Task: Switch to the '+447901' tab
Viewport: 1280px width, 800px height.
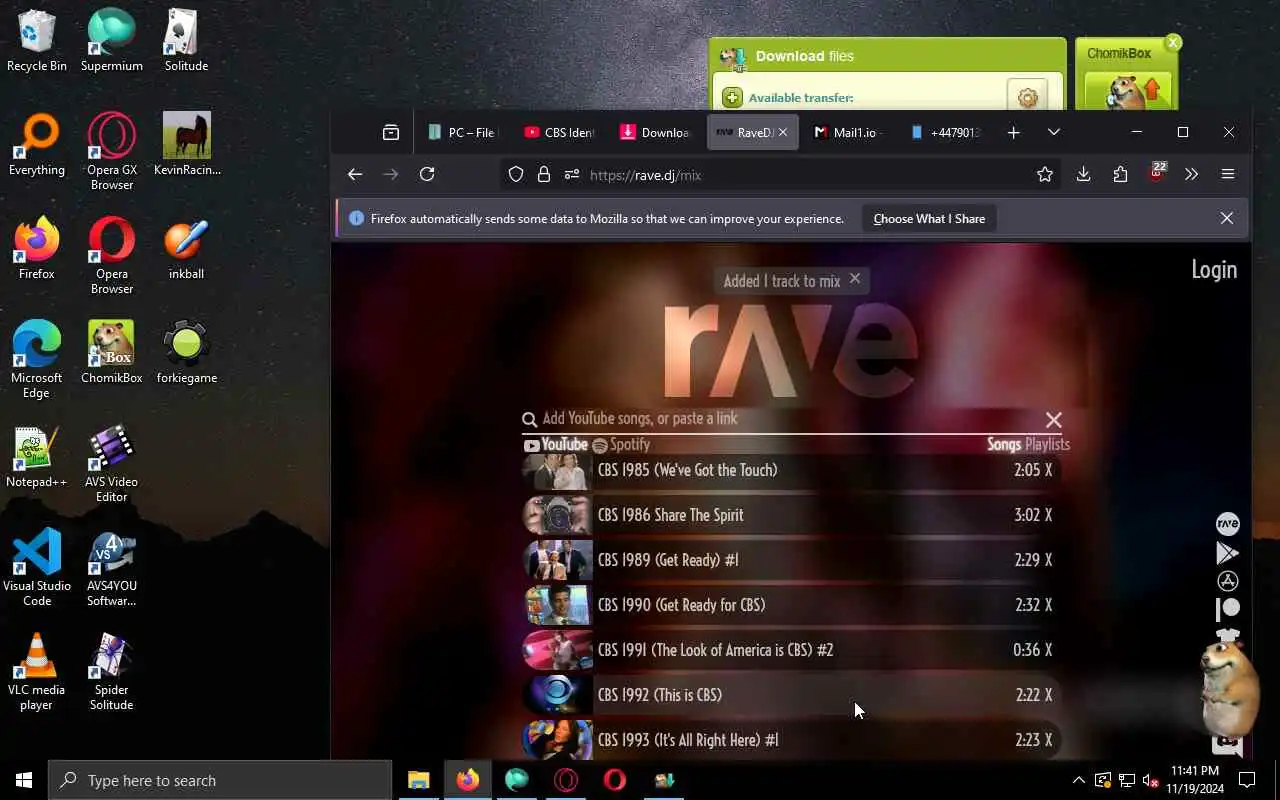Action: click(x=945, y=132)
